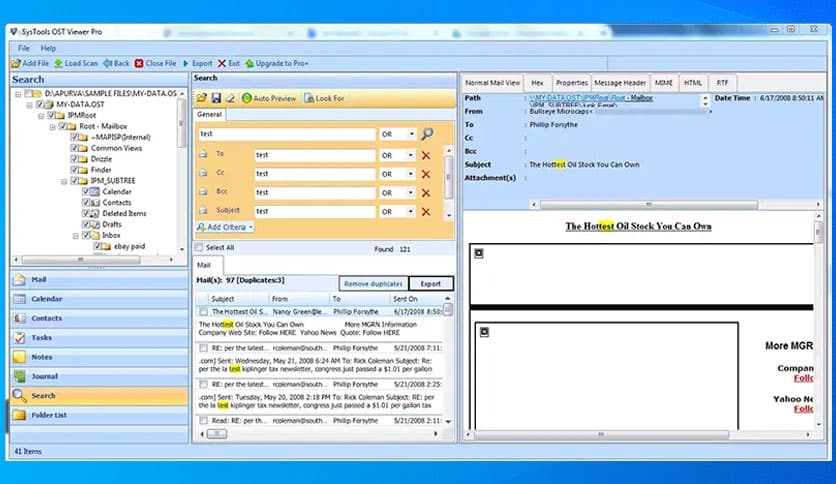Open the Bcc row OR dropdown
This screenshot has width=836, height=484.
point(411,193)
